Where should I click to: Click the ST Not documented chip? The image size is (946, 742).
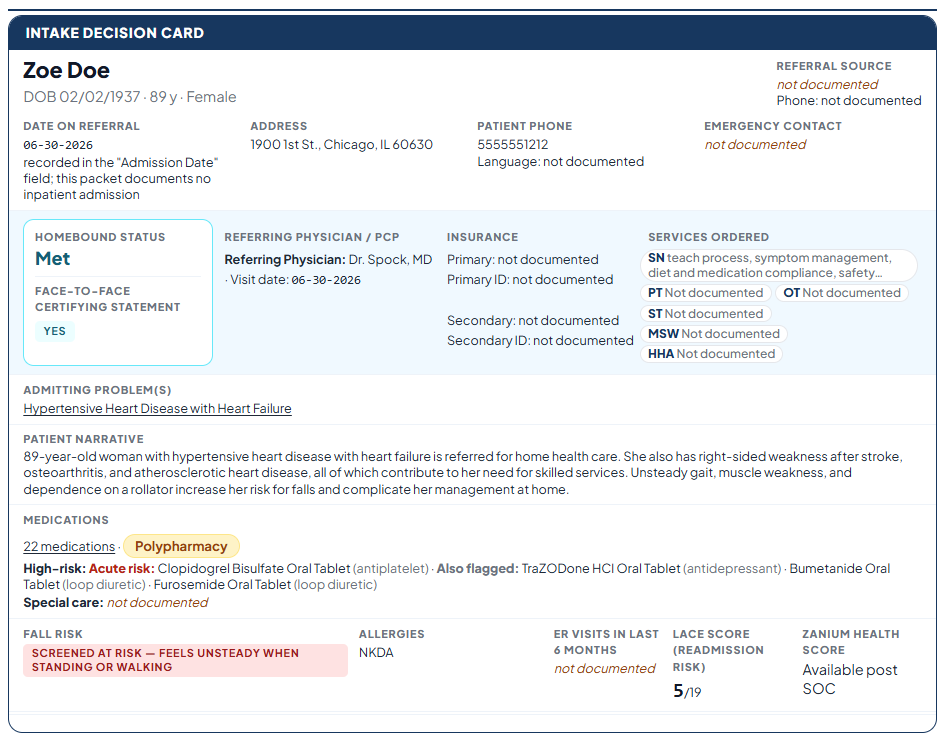point(705,314)
